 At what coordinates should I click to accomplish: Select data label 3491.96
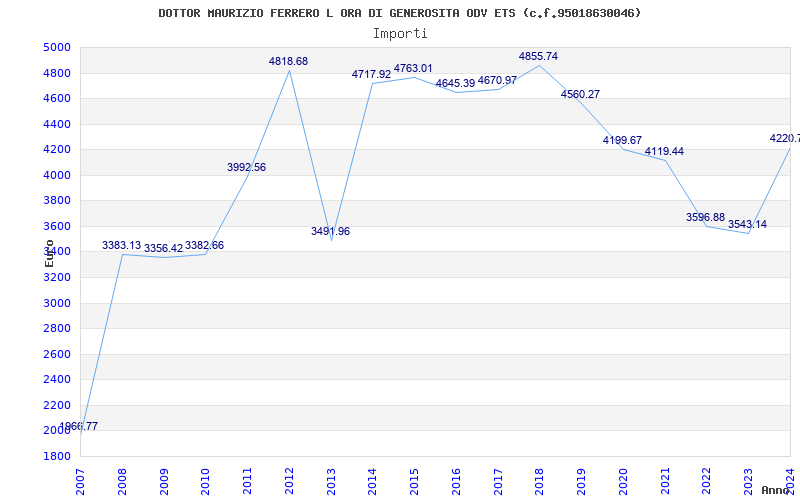click(x=331, y=231)
